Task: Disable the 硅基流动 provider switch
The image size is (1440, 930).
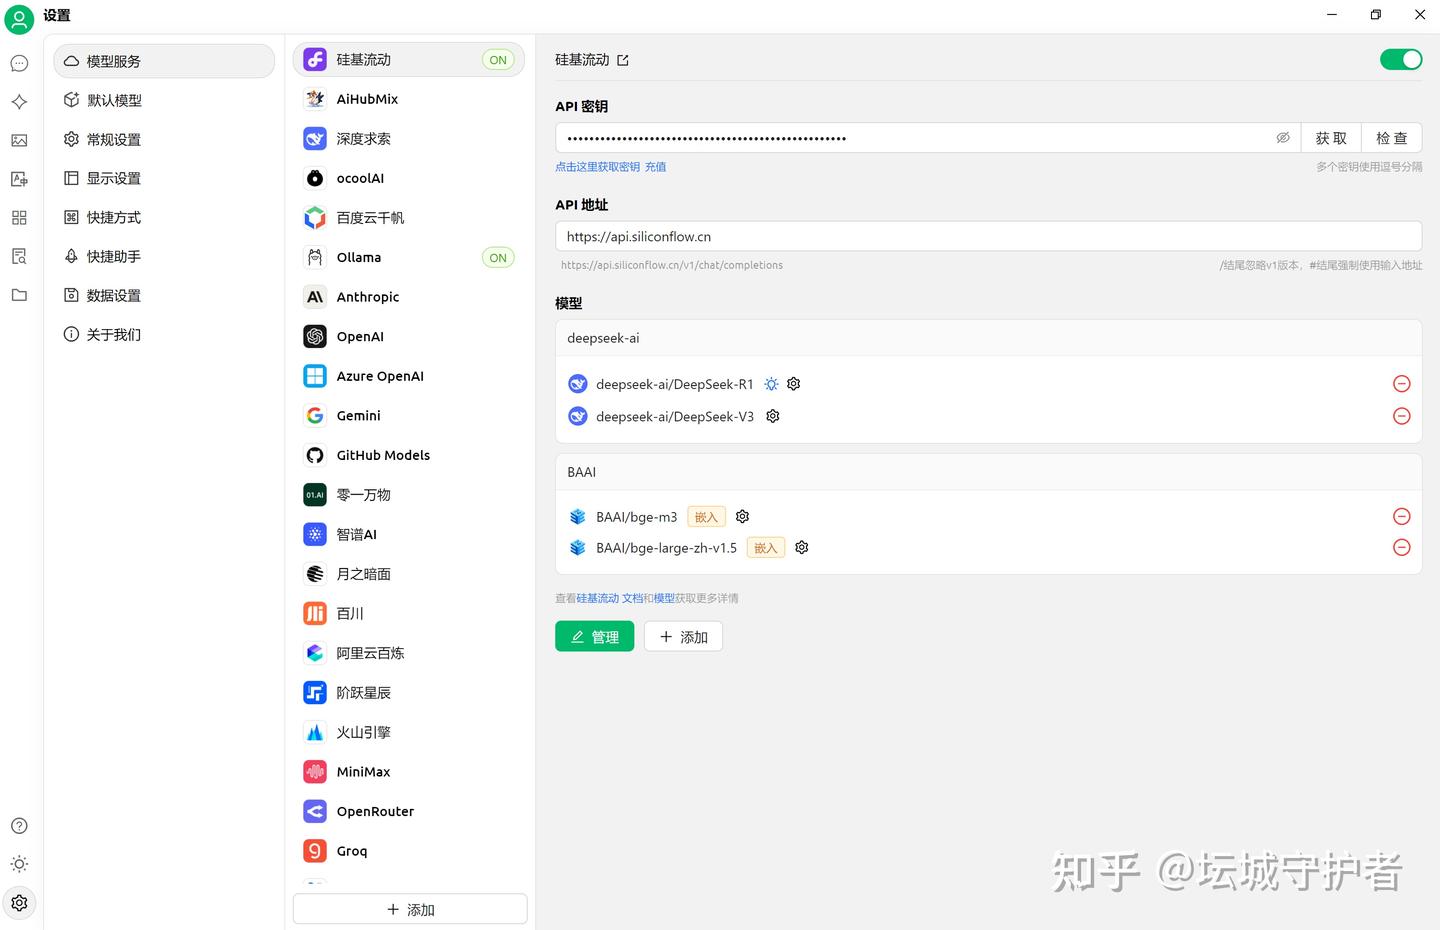Action: pos(1400,59)
